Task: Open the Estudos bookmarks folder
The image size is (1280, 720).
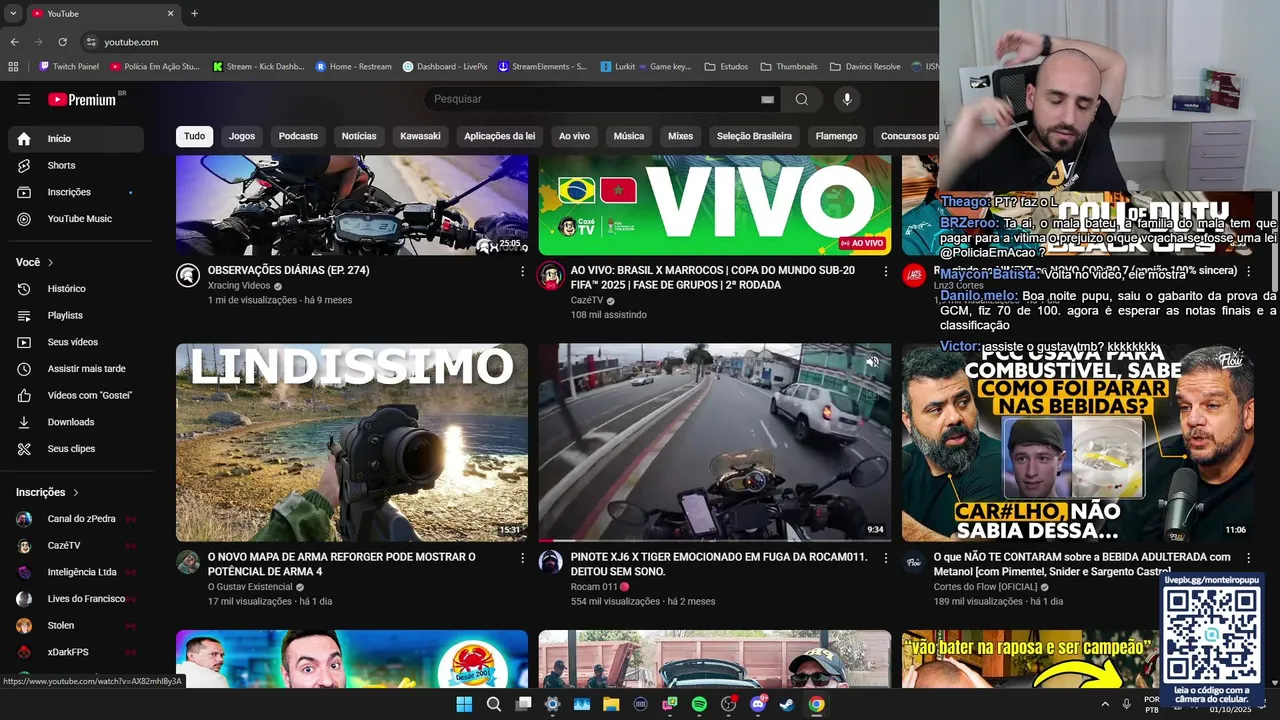Action: click(726, 67)
